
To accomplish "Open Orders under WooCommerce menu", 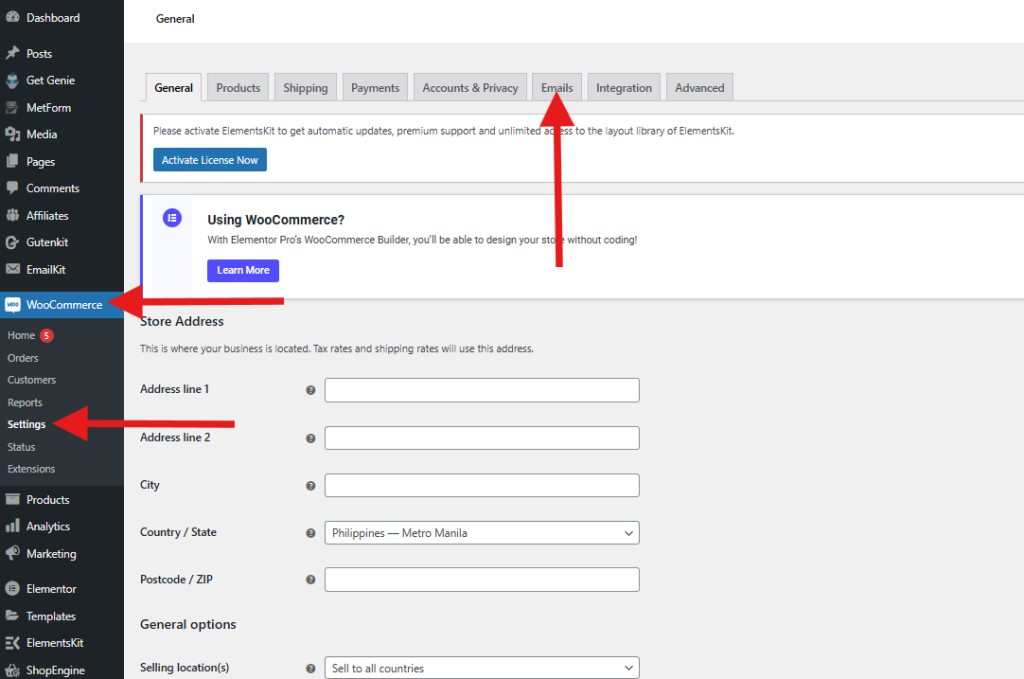I will [23, 358].
